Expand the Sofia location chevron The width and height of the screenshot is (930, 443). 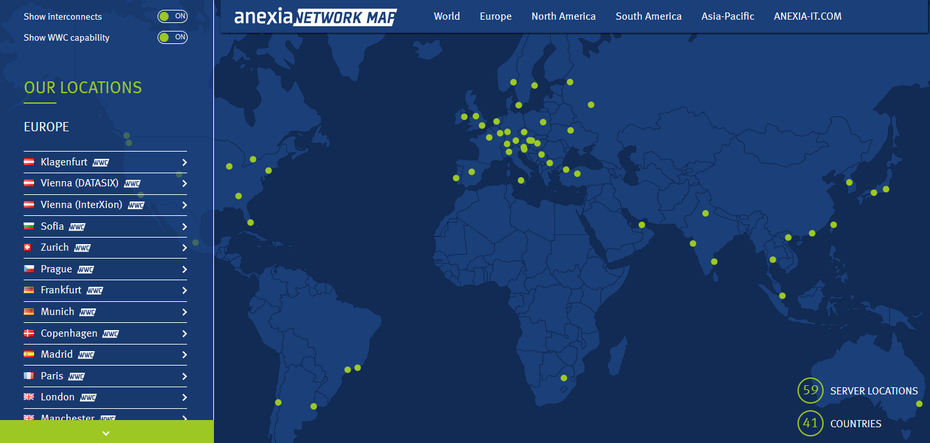(184, 227)
